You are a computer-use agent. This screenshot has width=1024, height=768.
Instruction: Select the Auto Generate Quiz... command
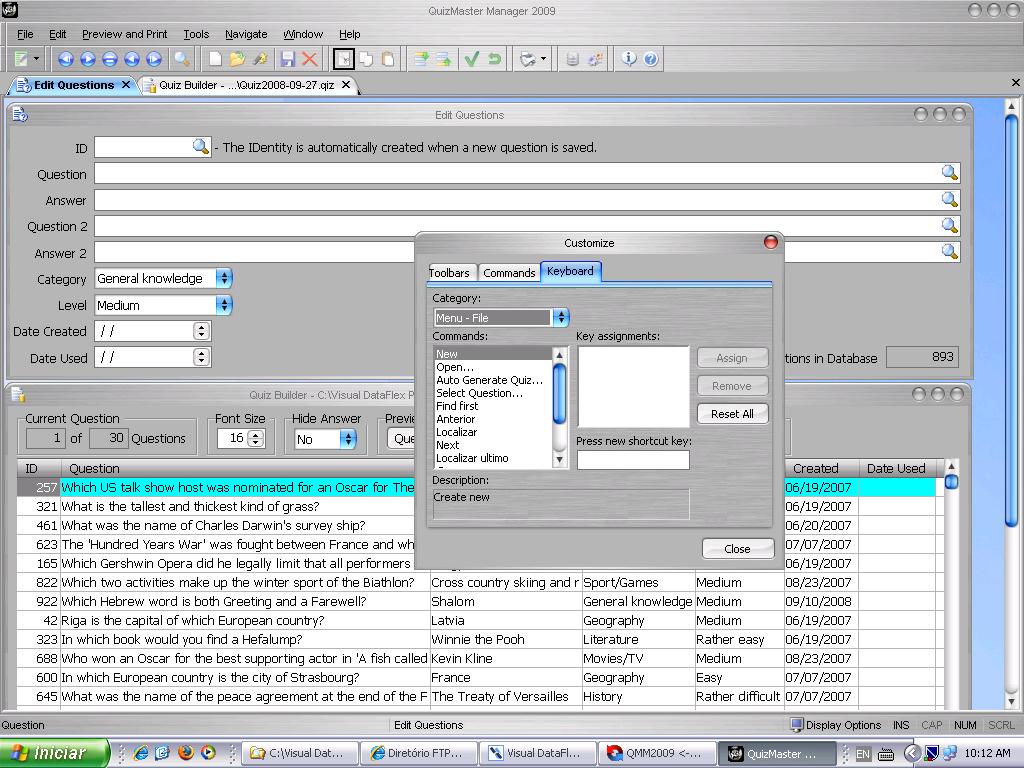489,380
